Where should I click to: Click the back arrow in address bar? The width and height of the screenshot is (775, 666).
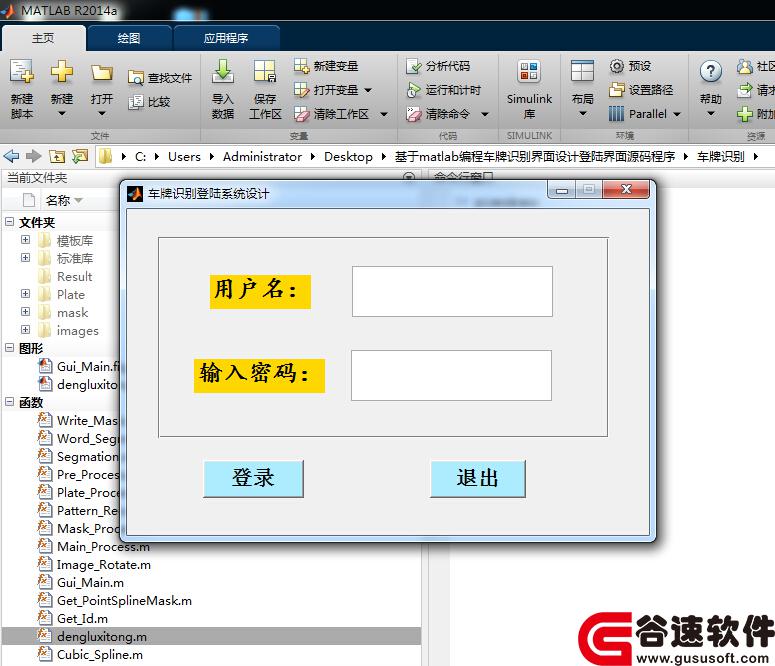pyautogui.click(x=11, y=157)
